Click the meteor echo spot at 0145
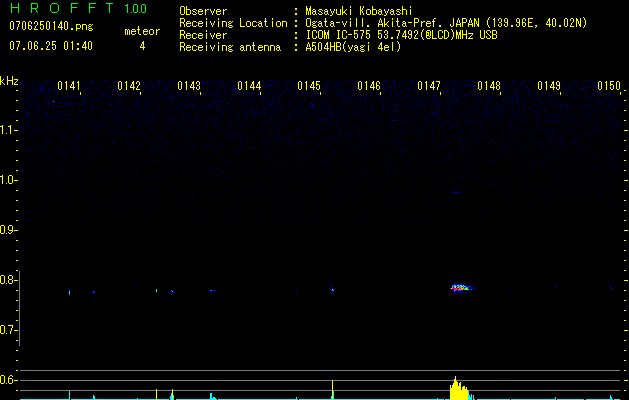This screenshot has width=629, height=400. click(333, 290)
